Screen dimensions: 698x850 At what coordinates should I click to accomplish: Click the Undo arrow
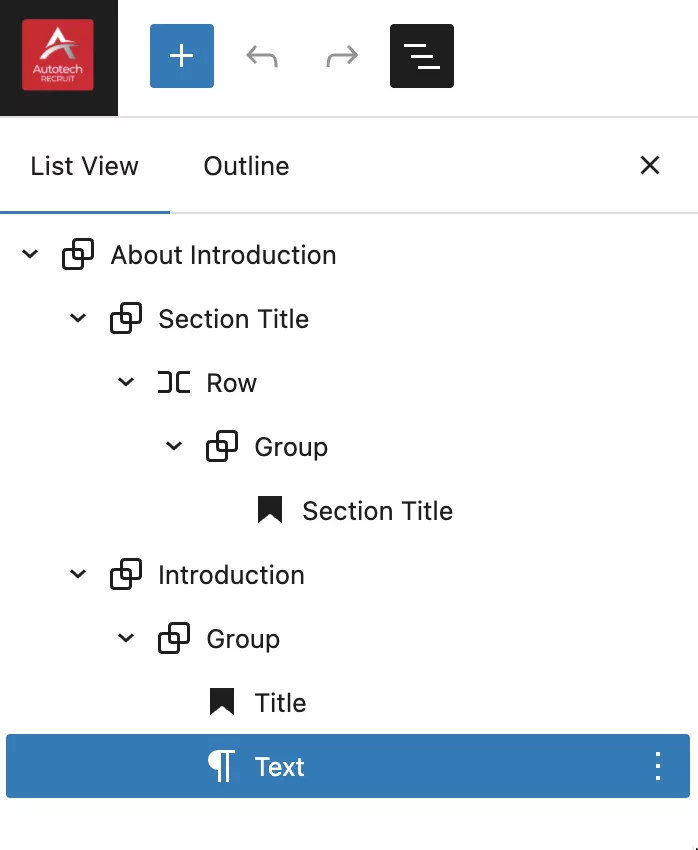tap(262, 56)
